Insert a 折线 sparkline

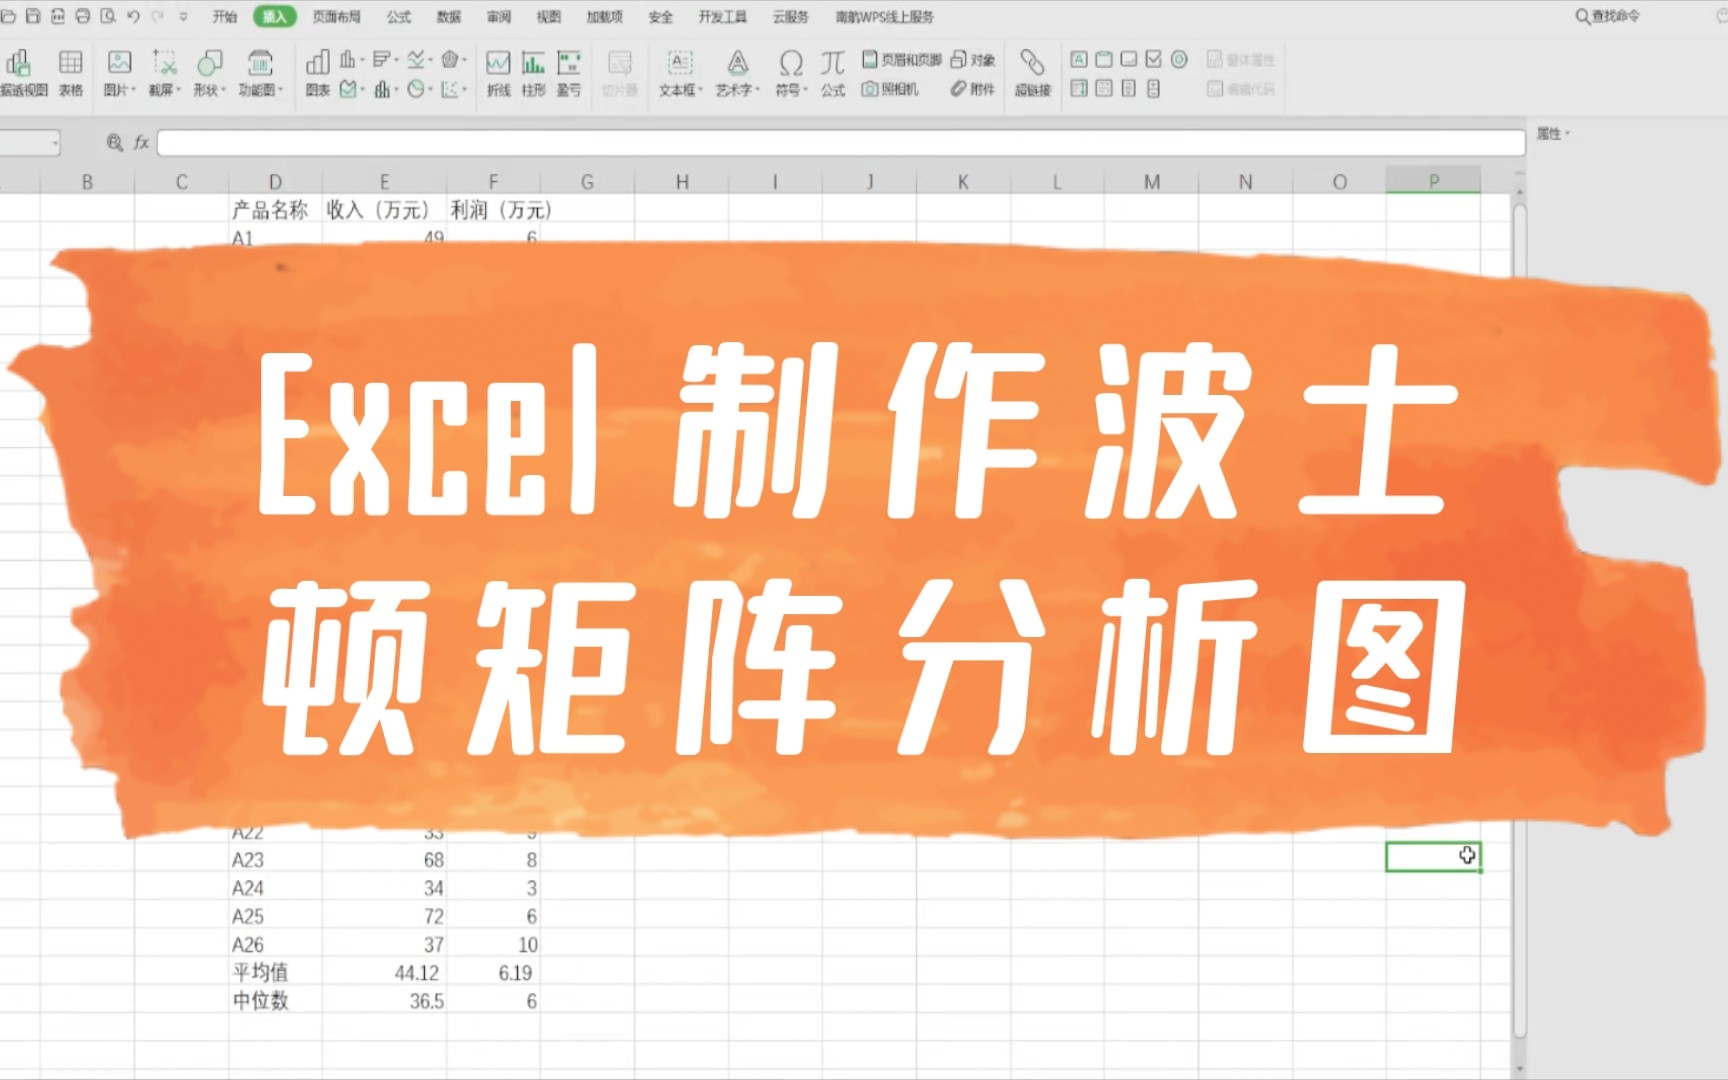tap(498, 73)
